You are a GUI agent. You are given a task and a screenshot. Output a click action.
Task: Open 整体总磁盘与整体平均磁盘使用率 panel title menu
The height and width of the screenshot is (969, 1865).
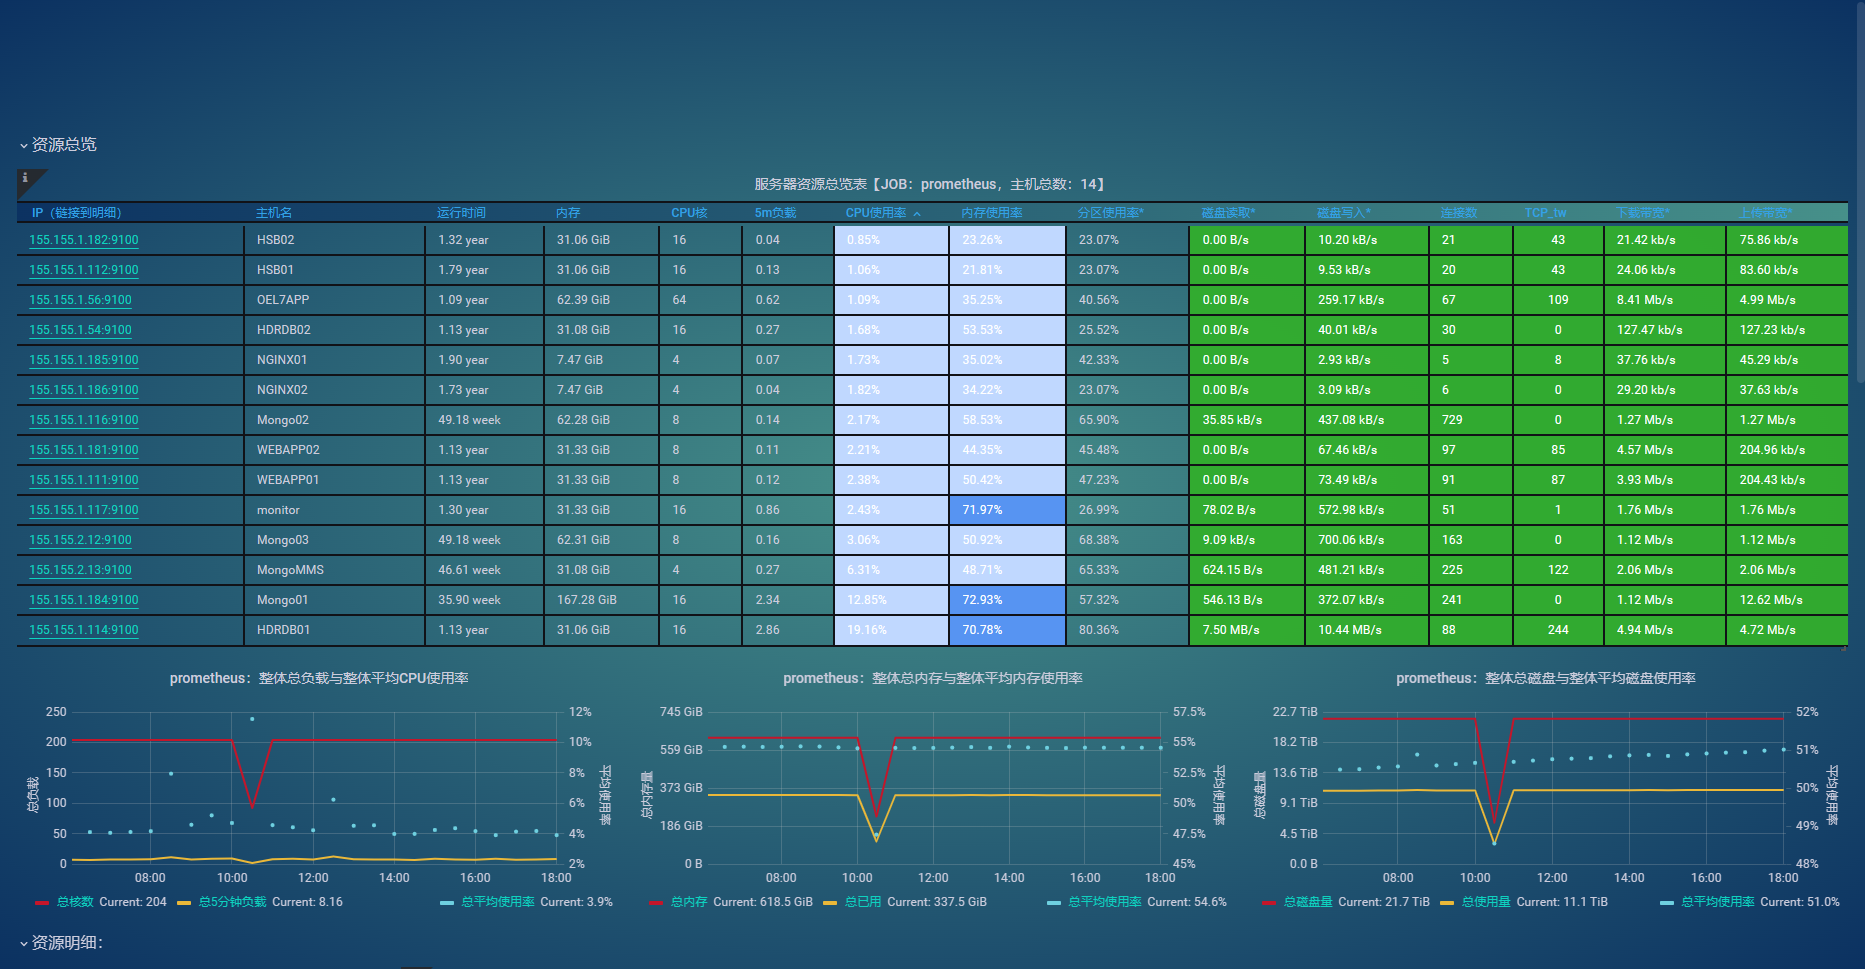tap(1546, 678)
